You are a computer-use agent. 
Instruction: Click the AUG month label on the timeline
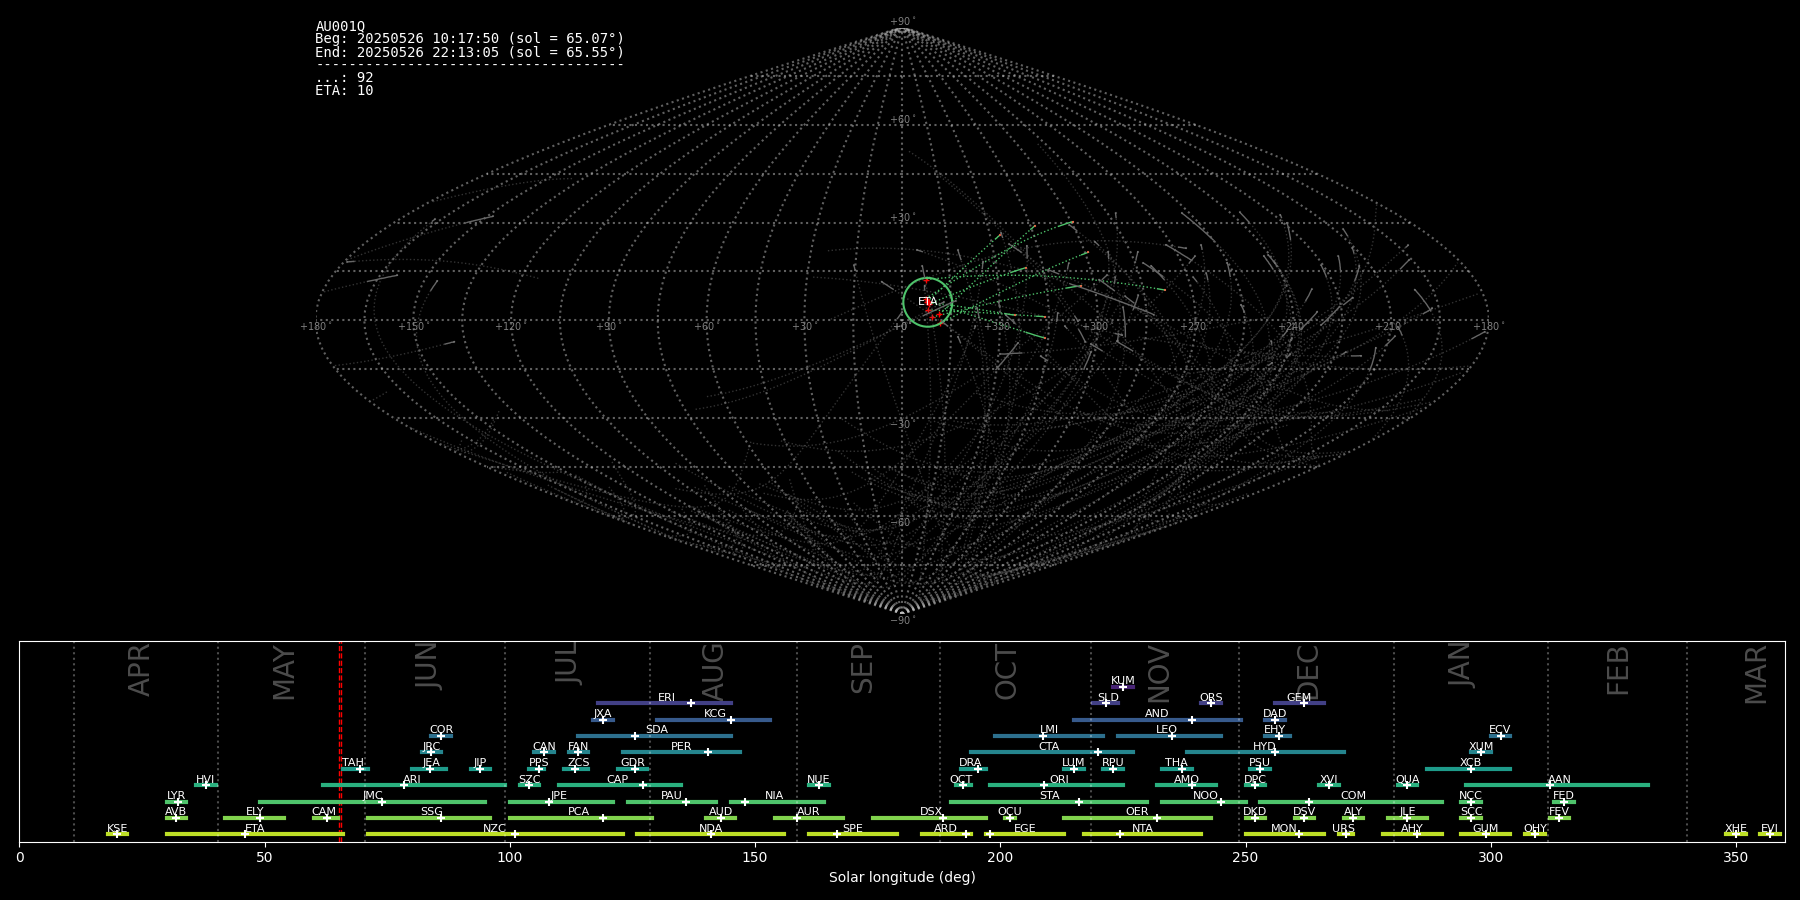point(713,671)
